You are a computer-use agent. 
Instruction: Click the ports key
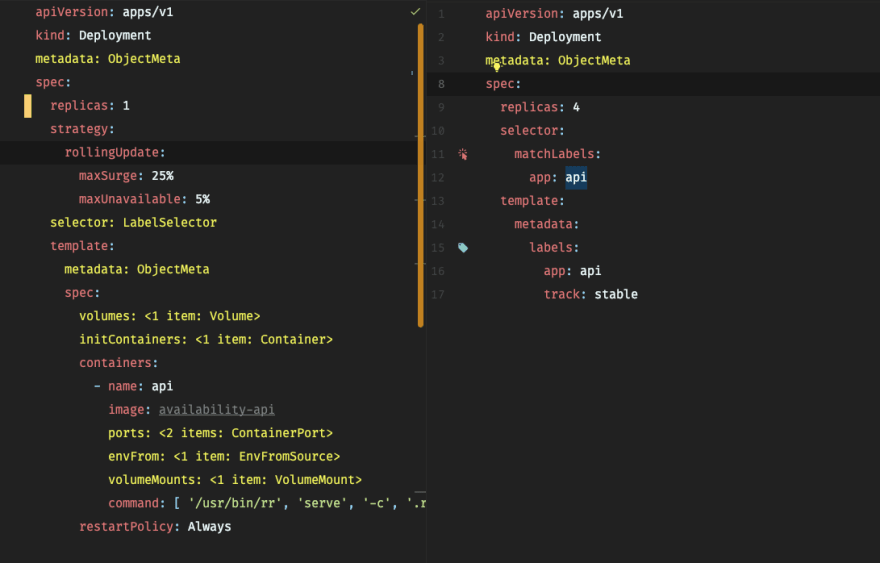[x=126, y=433]
